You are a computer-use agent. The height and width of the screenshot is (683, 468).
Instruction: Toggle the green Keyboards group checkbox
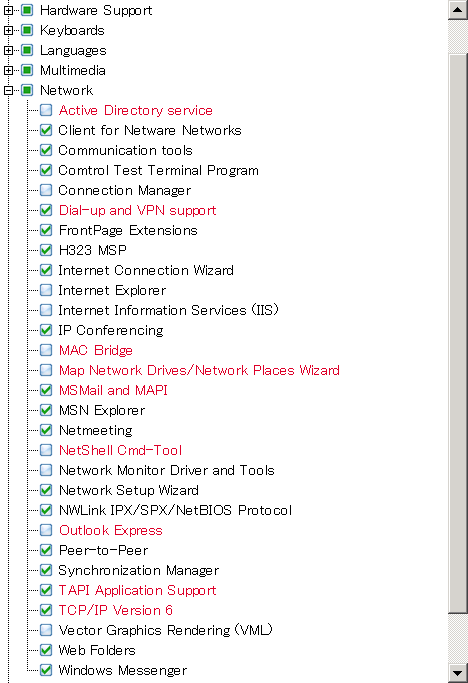click(x=27, y=30)
